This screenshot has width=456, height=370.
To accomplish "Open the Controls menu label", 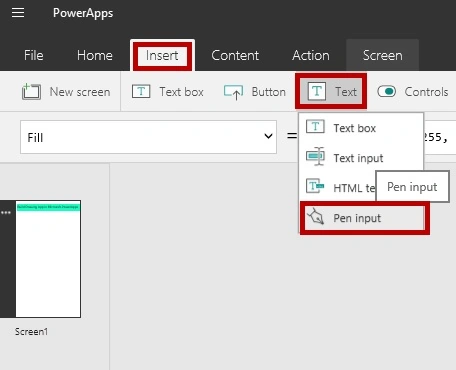I will (x=426, y=92).
